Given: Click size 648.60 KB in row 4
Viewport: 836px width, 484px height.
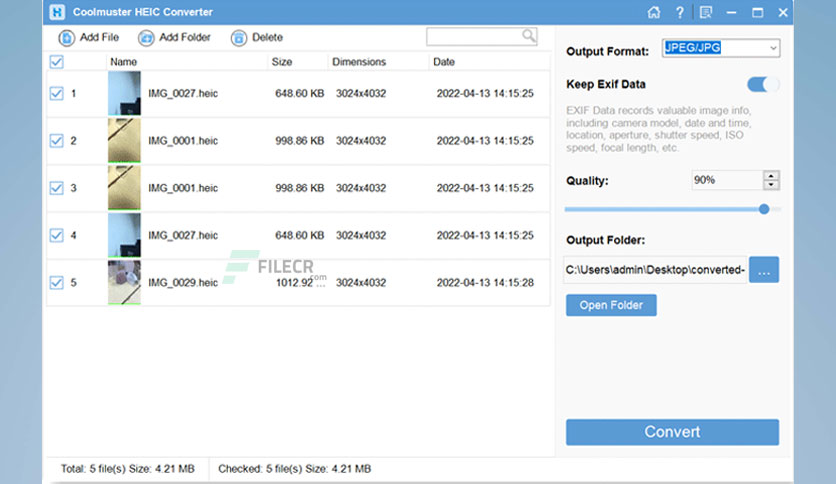Looking at the screenshot, I should point(300,235).
